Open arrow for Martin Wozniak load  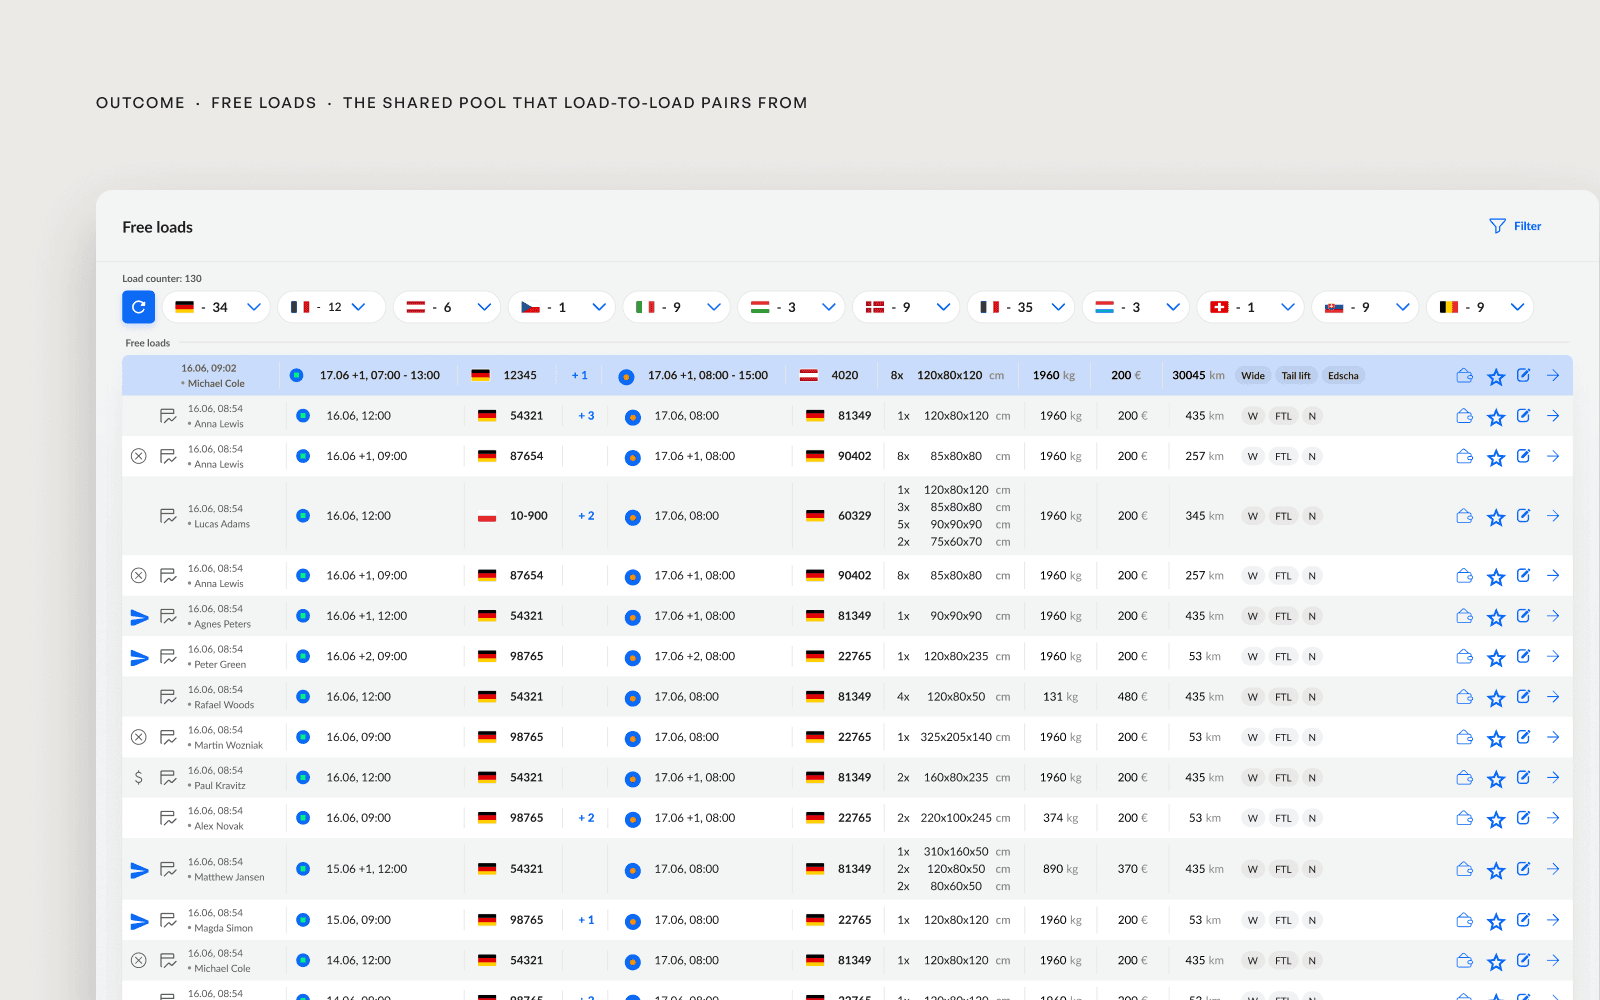pyautogui.click(x=1553, y=737)
